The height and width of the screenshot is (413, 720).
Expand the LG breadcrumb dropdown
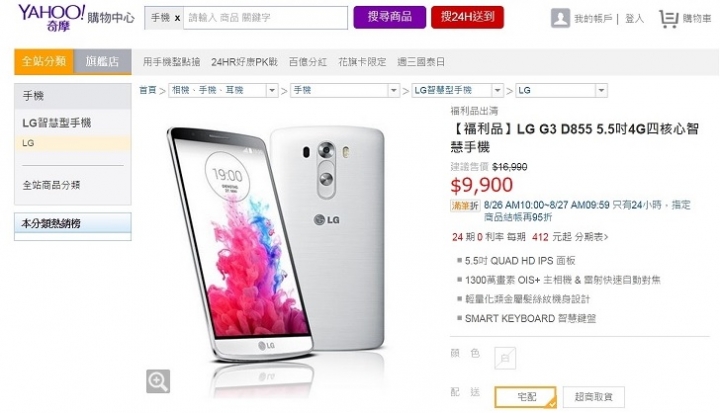(x=602, y=91)
